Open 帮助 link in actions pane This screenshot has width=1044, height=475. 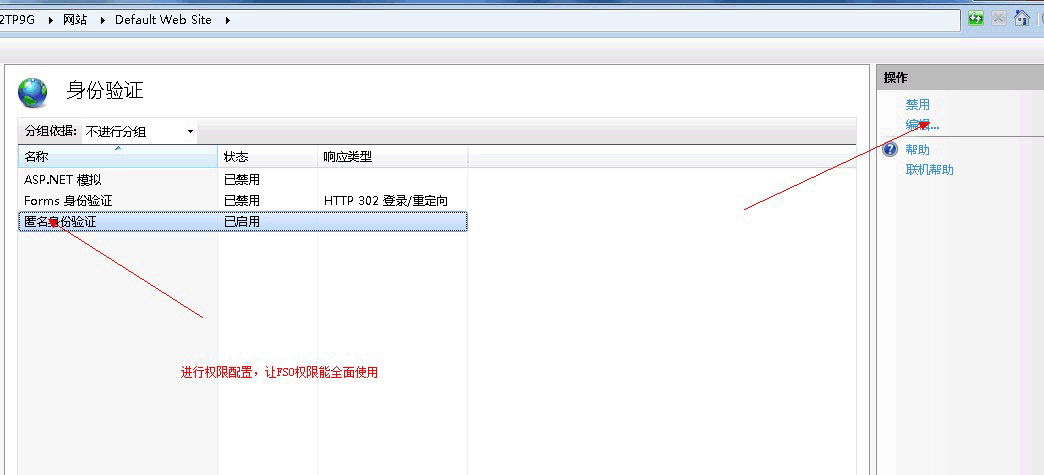tap(917, 150)
